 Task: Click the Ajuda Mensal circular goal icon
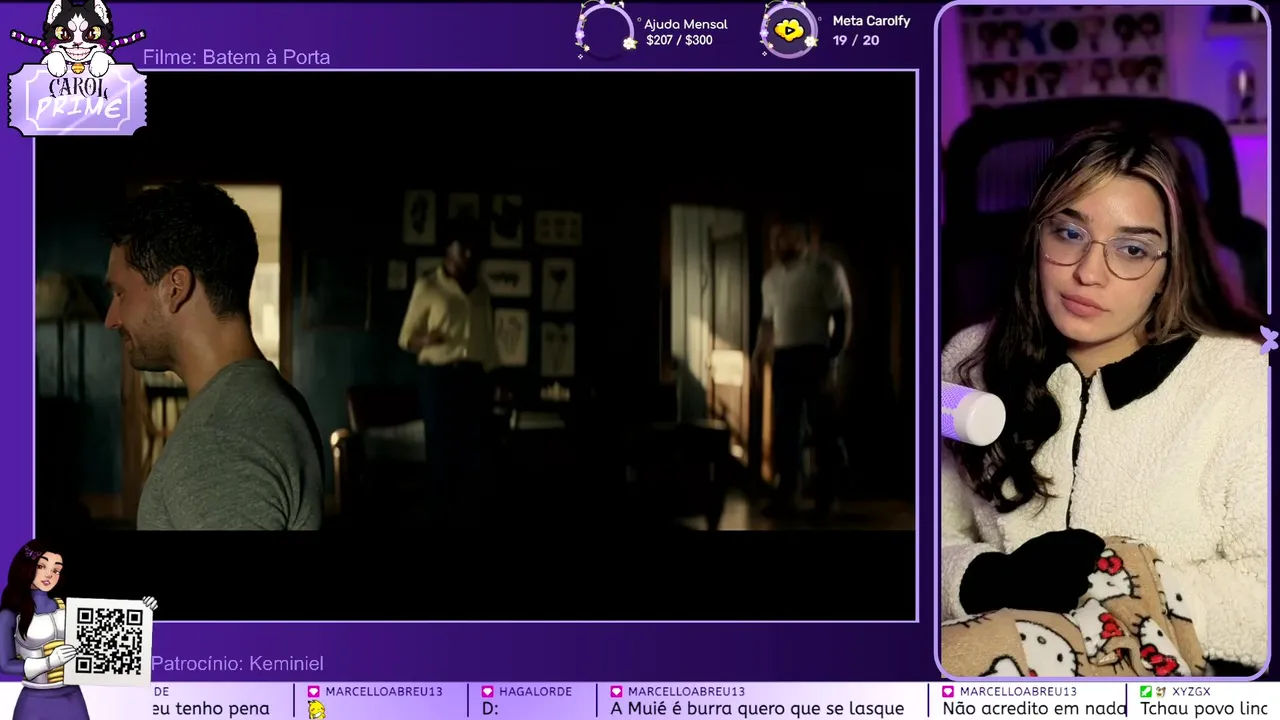tap(606, 32)
